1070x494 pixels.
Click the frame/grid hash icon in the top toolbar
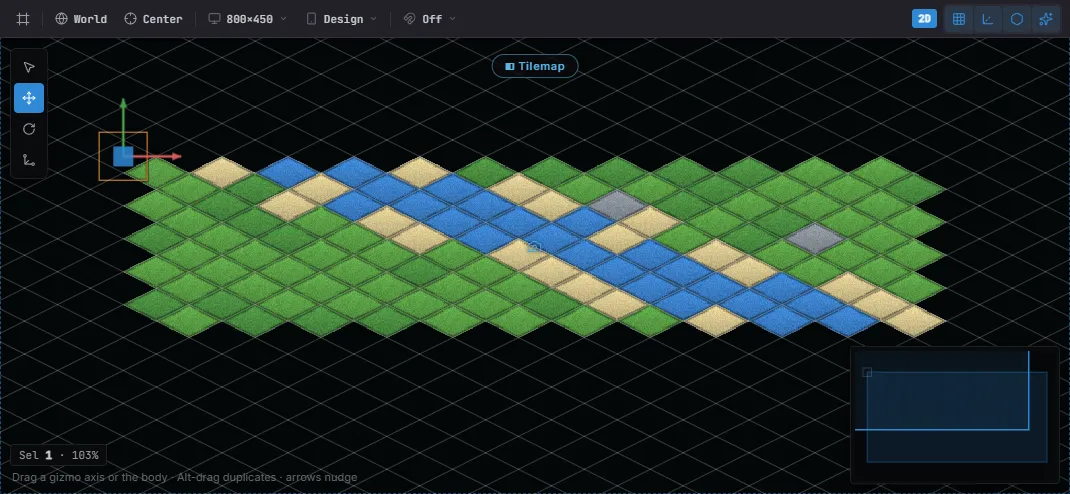click(x=23, y=19)
